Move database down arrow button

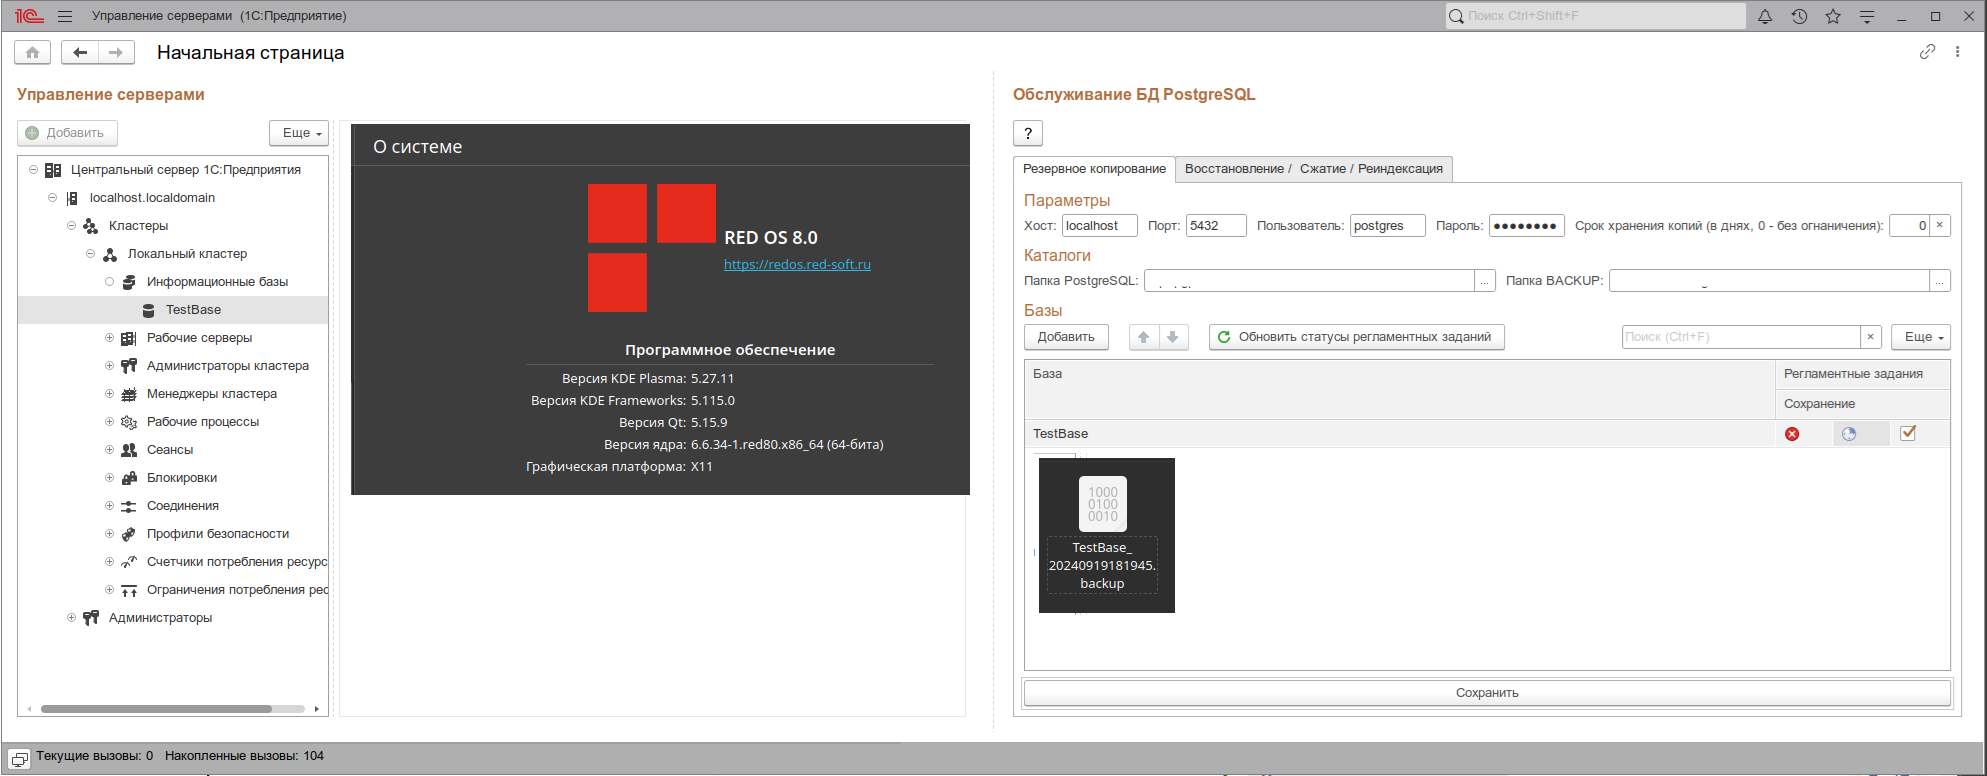click(x=1173, y=337)
